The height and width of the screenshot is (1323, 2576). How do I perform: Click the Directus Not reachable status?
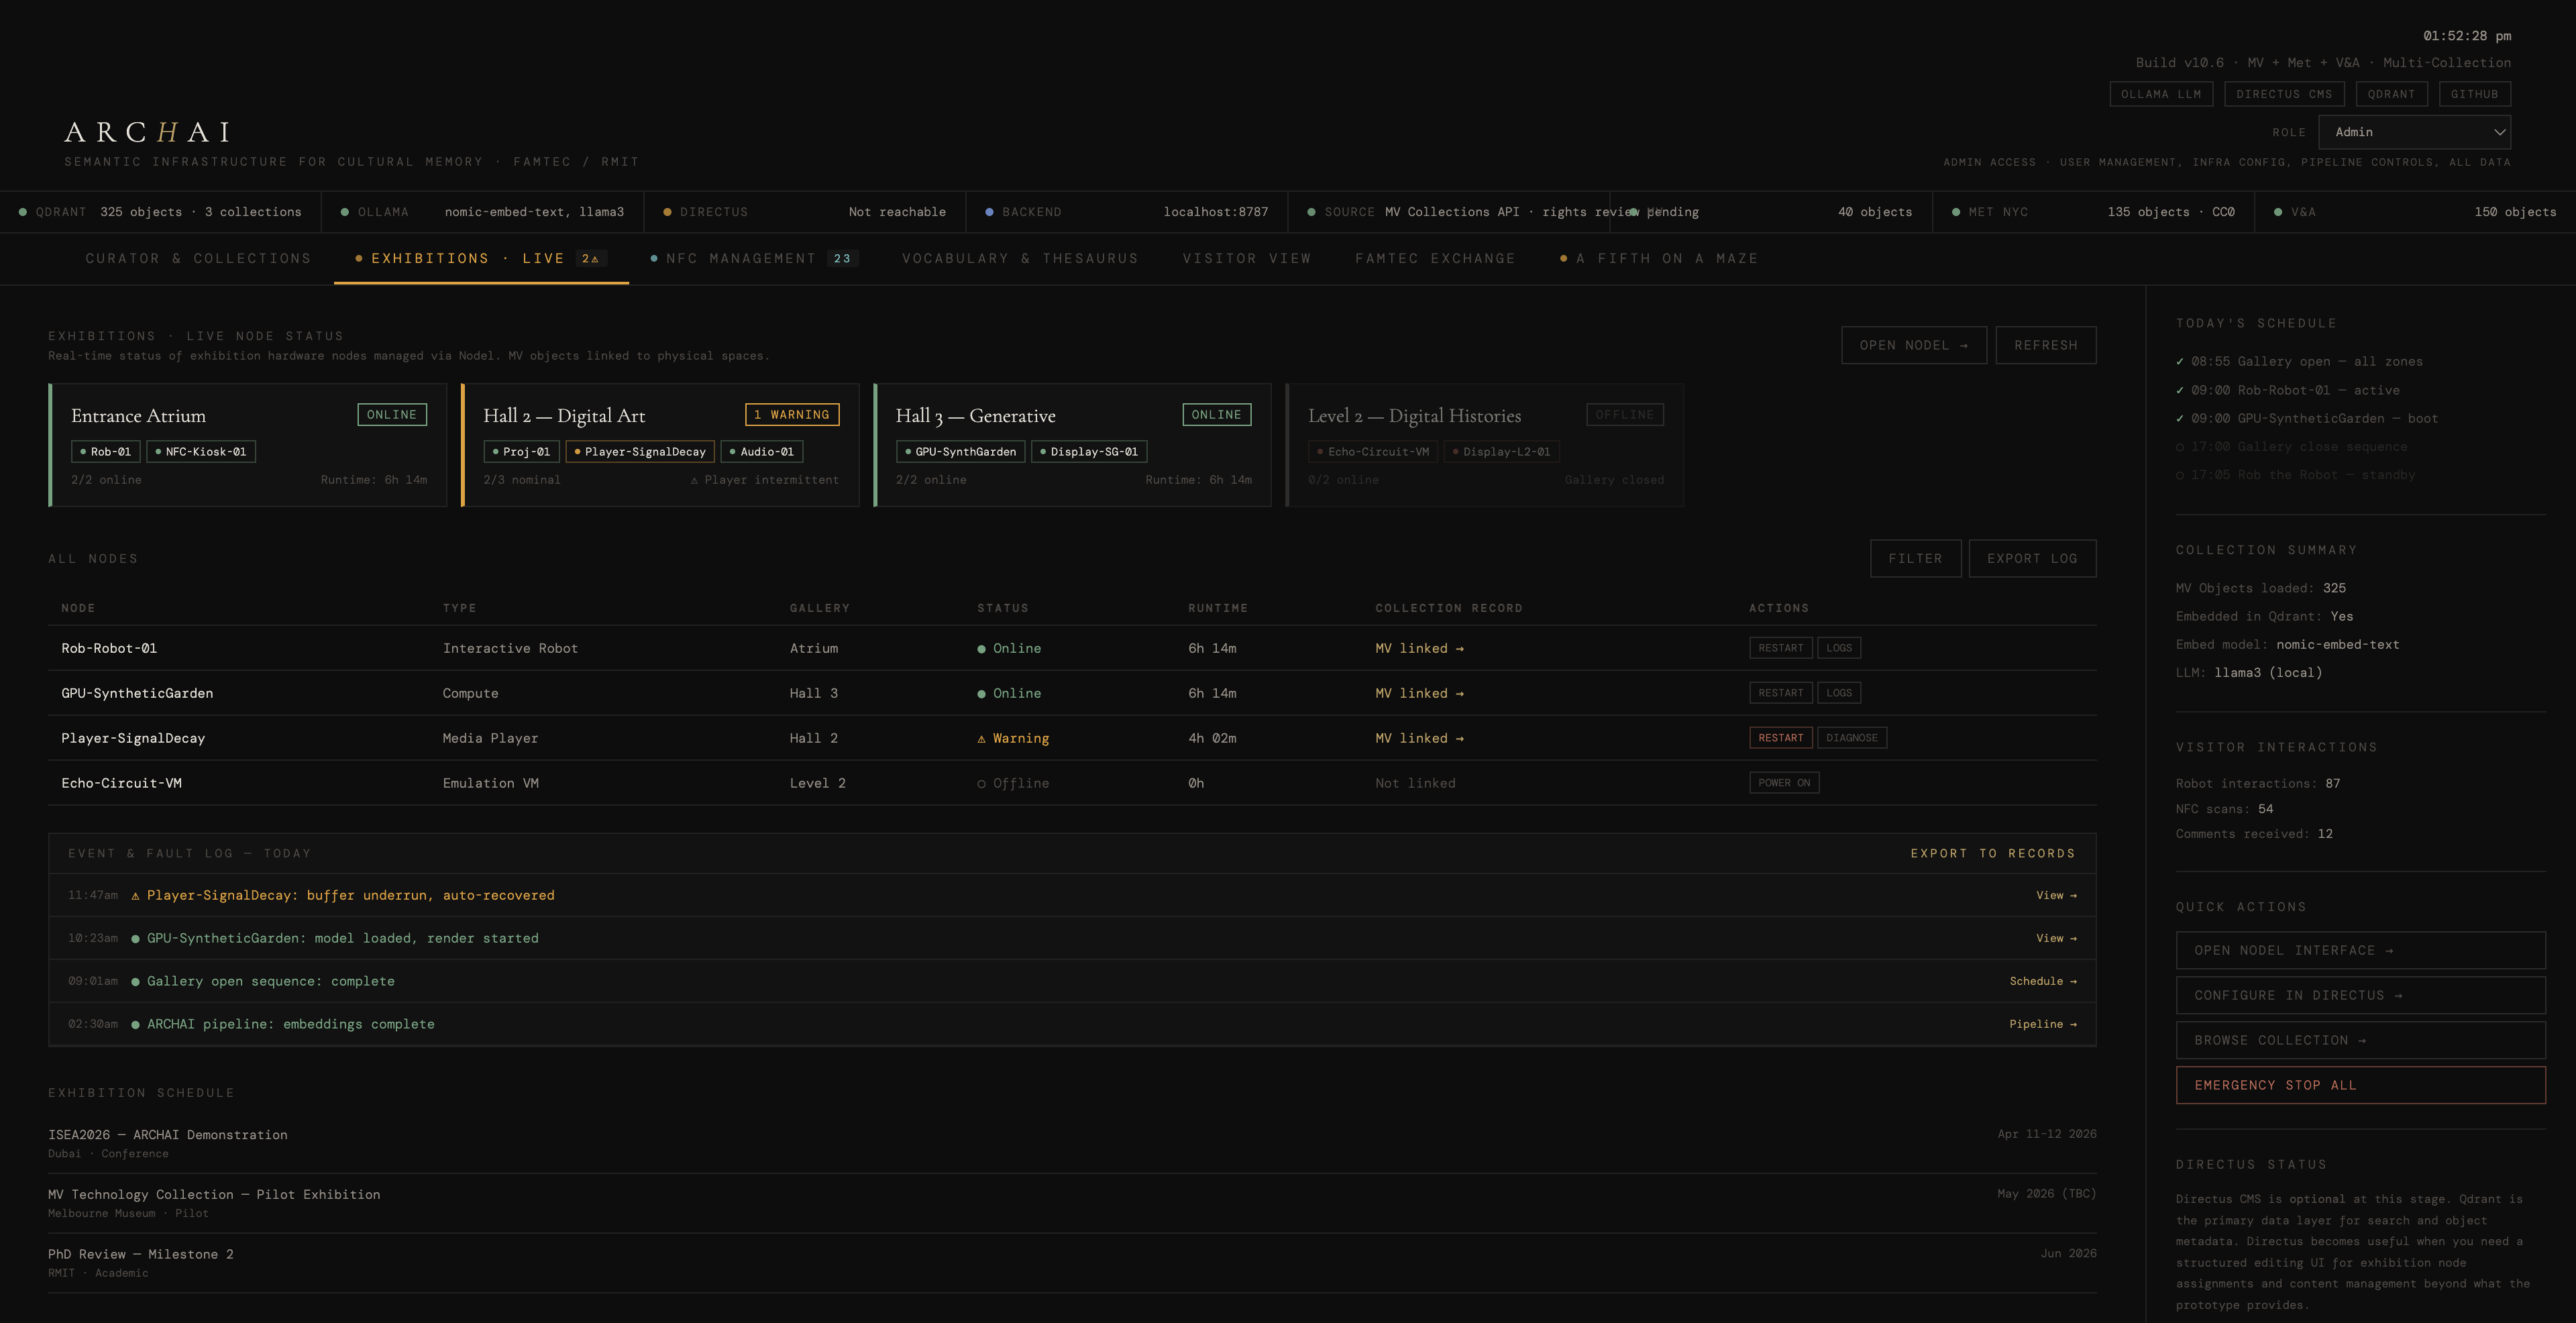[x=897, y=212]
